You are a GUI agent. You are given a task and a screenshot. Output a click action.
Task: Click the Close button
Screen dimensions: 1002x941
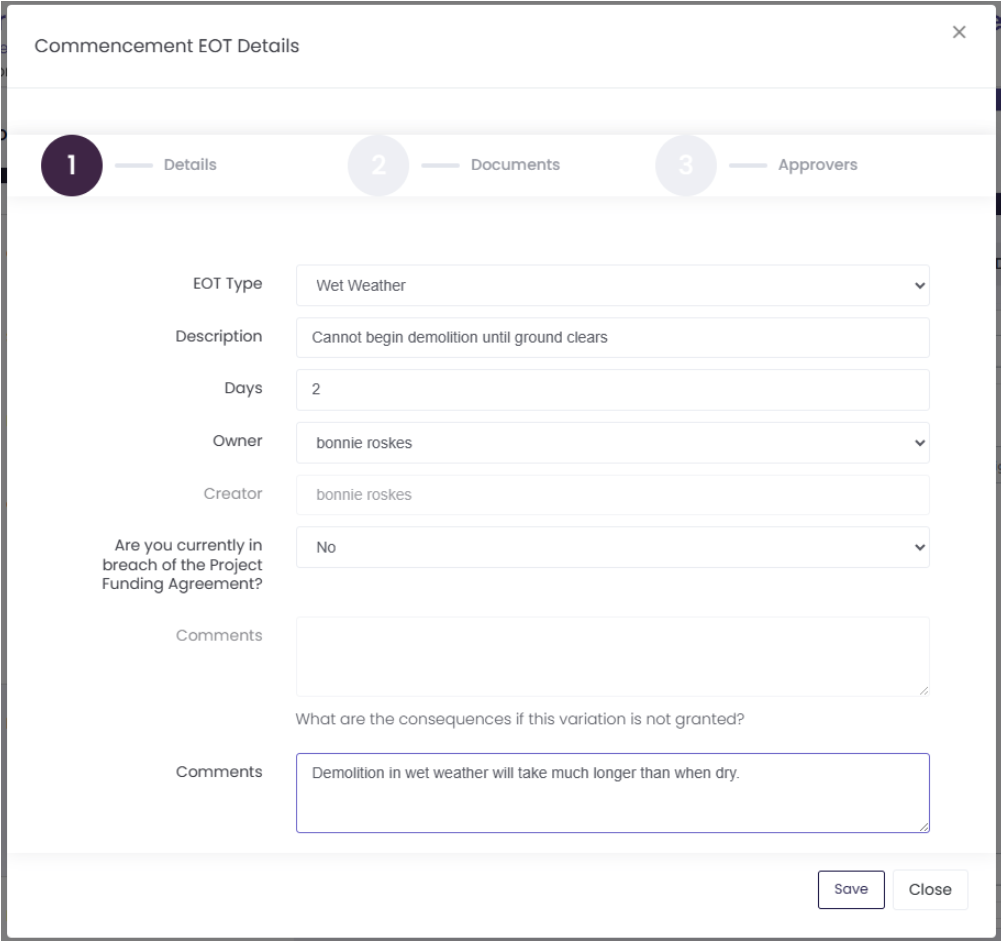click(930, 889)
